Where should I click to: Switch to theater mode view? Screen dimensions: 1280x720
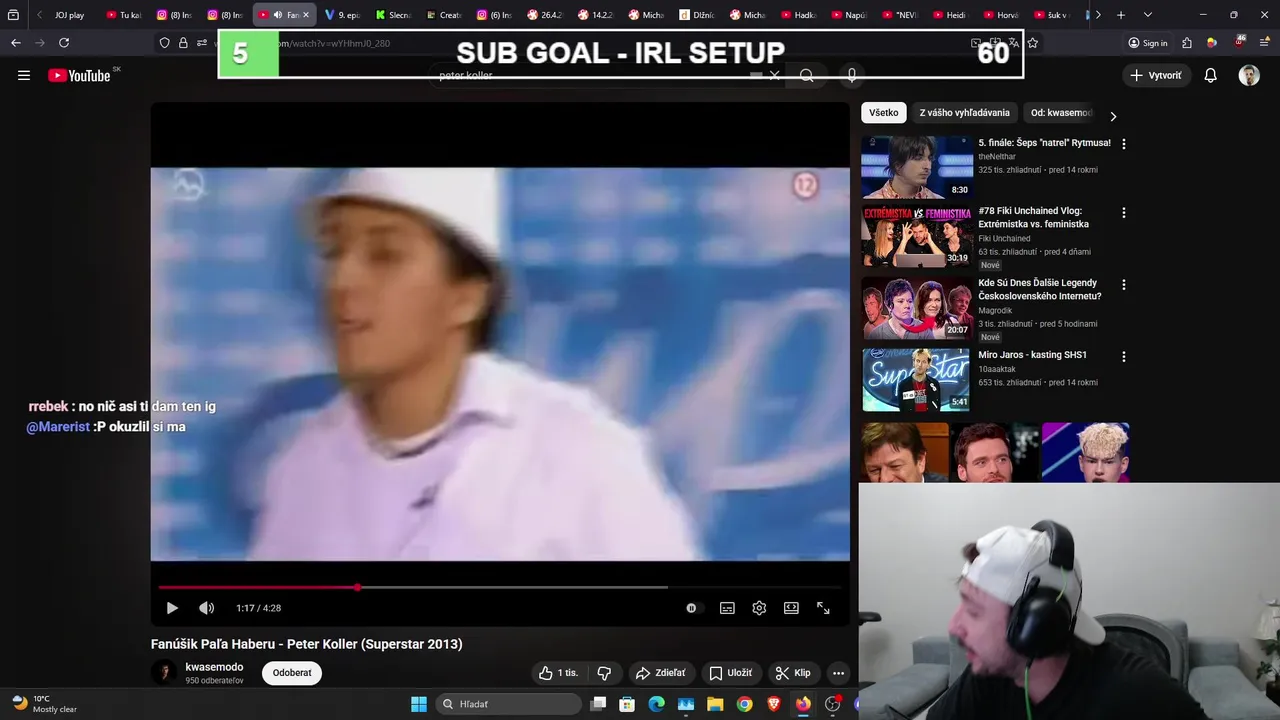(791, 608)
